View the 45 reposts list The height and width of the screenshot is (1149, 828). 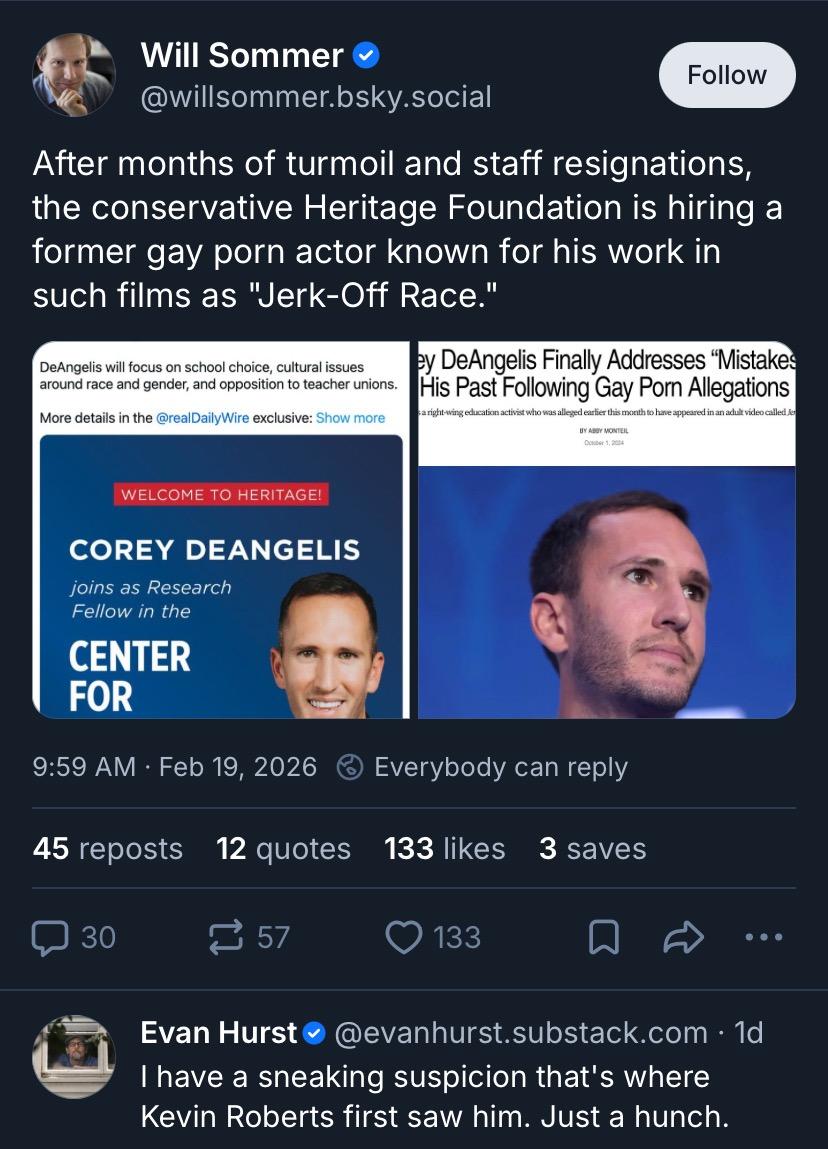point(108,849)
